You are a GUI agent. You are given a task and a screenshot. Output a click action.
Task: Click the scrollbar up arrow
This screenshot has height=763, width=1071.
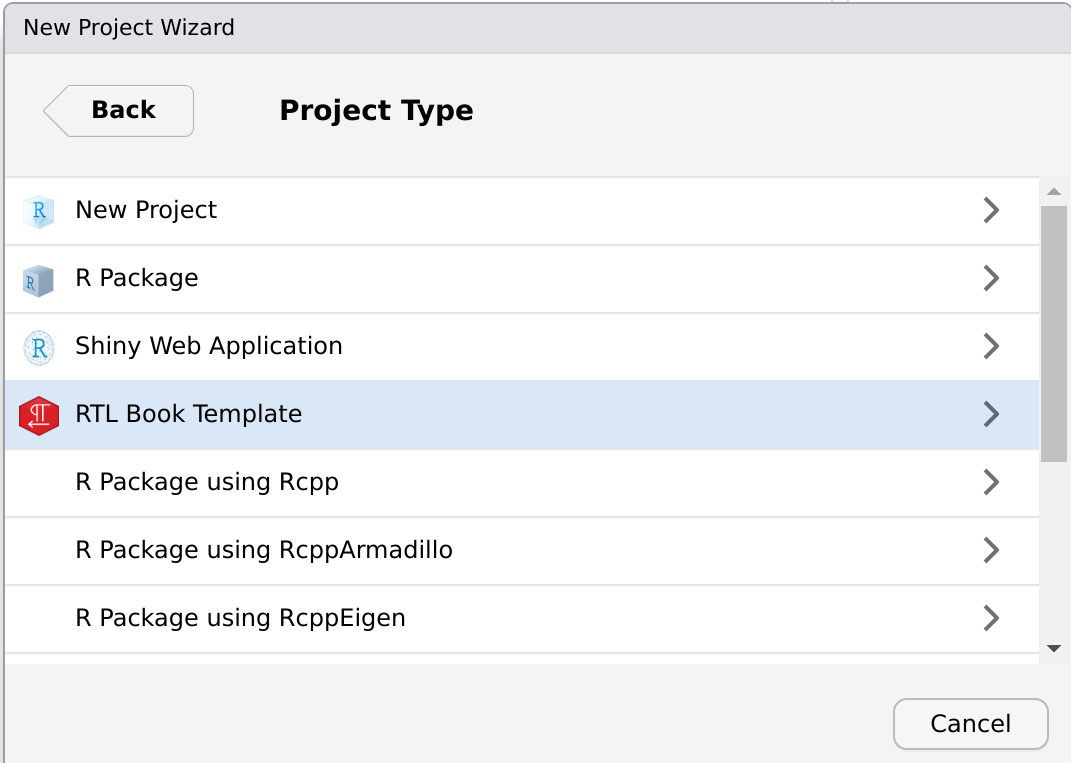[x=1053, y=192]
